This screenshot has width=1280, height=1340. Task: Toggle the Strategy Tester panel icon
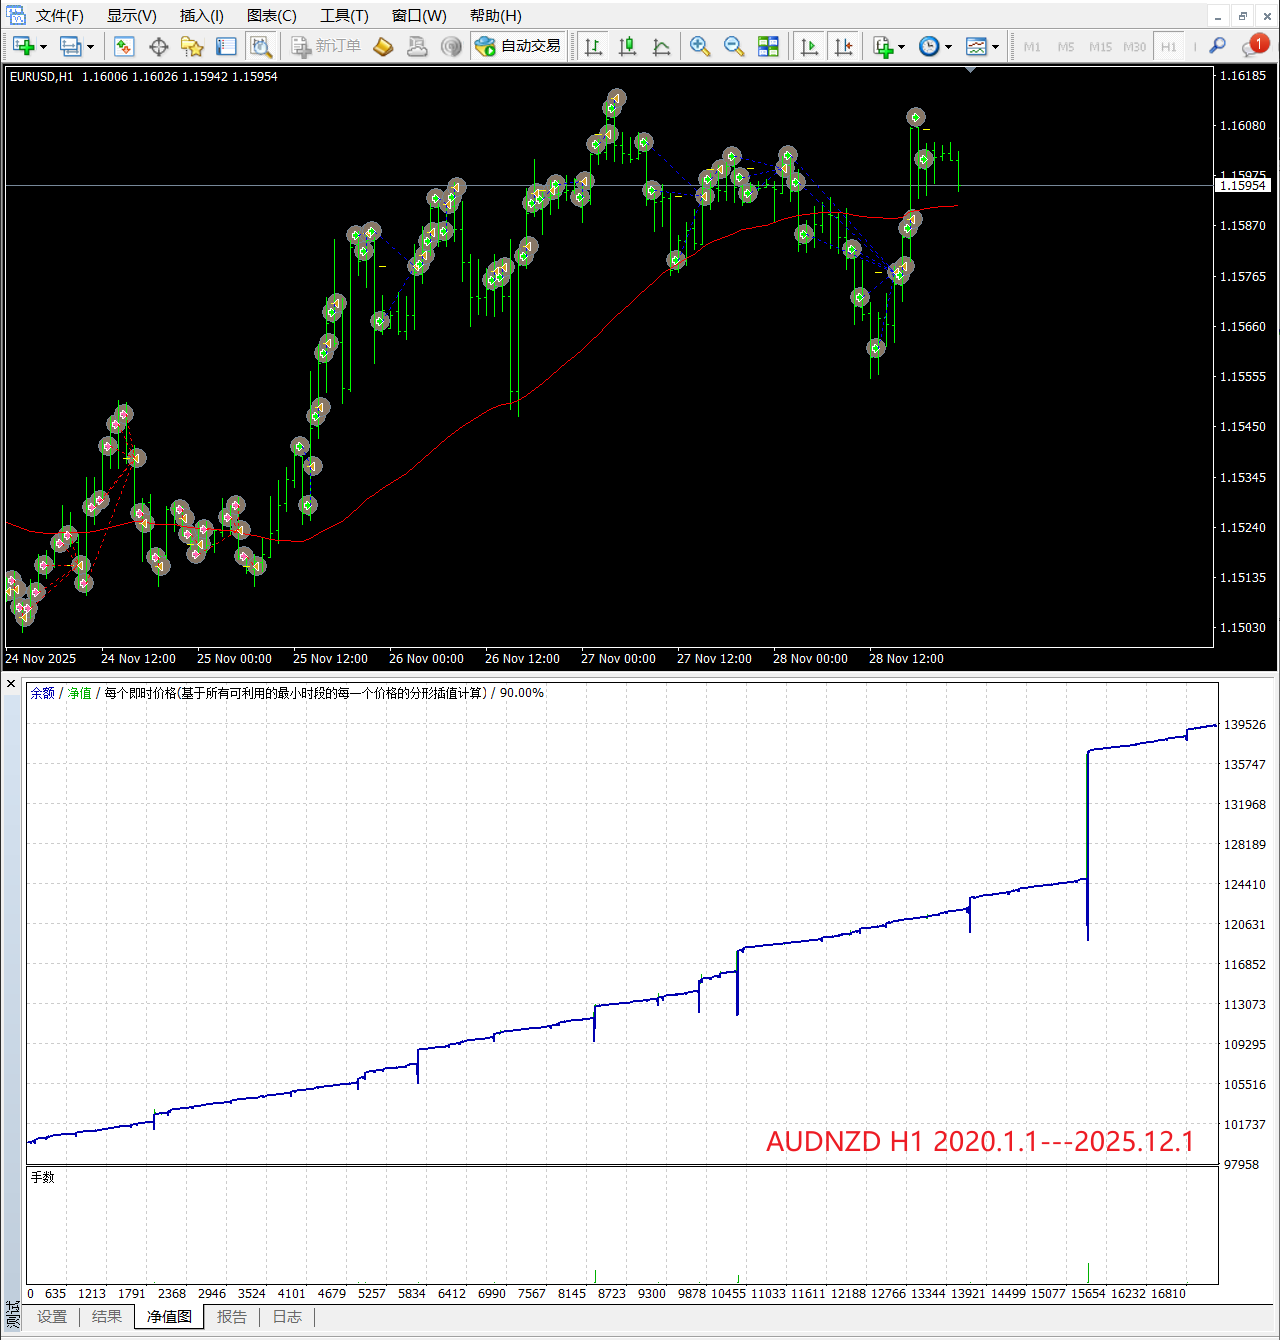coord(260,46)
